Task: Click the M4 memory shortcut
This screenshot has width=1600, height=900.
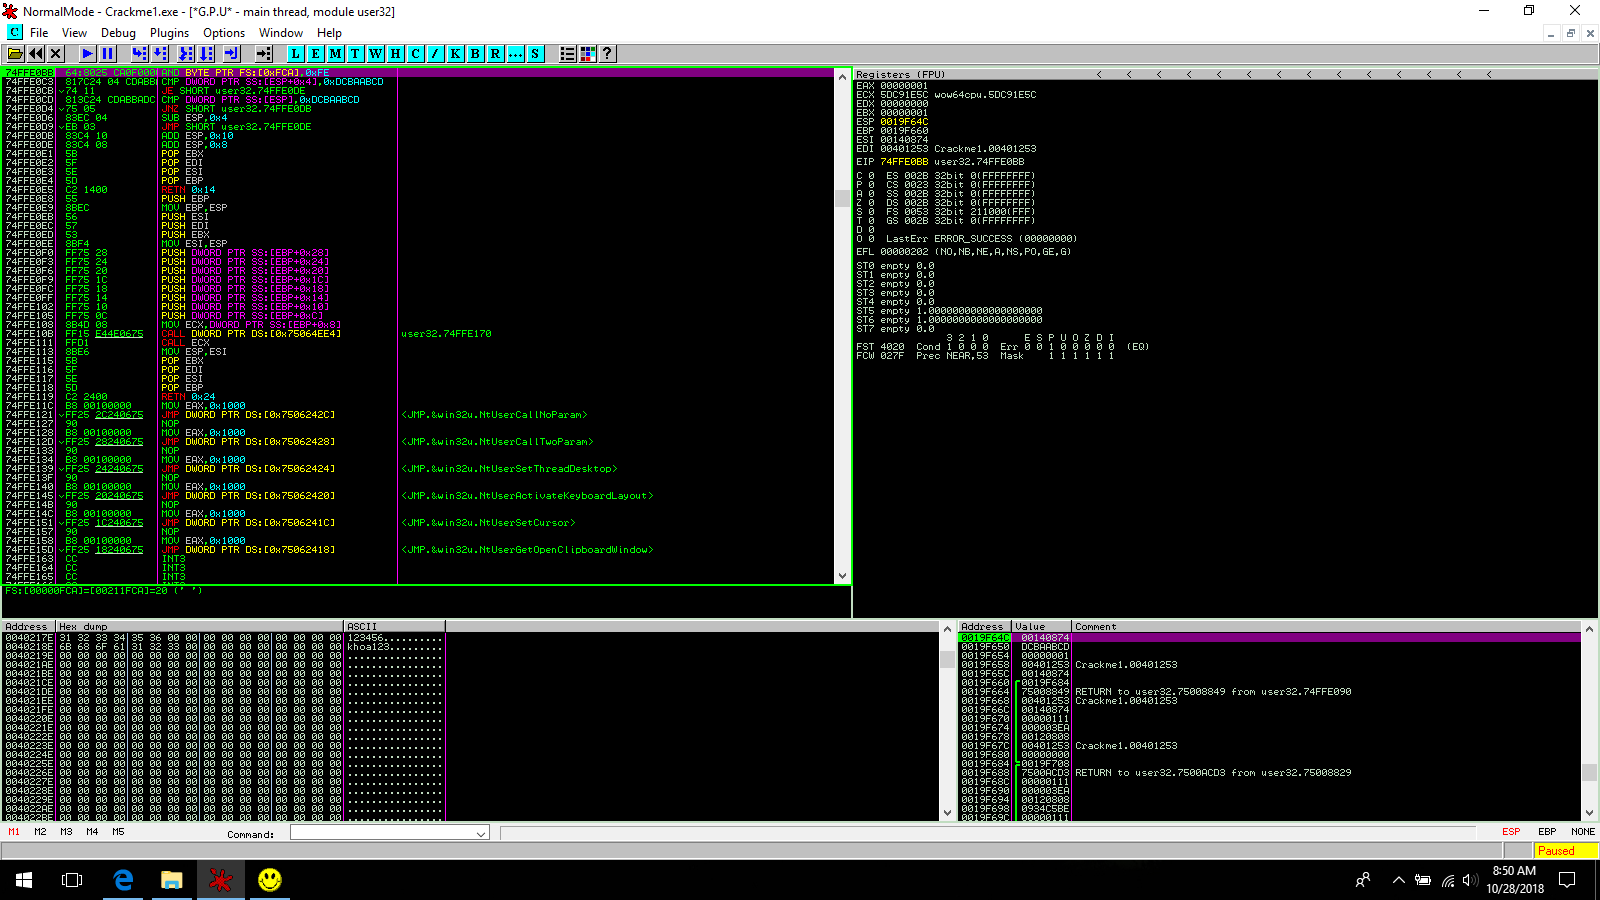Action: [92, 832]
